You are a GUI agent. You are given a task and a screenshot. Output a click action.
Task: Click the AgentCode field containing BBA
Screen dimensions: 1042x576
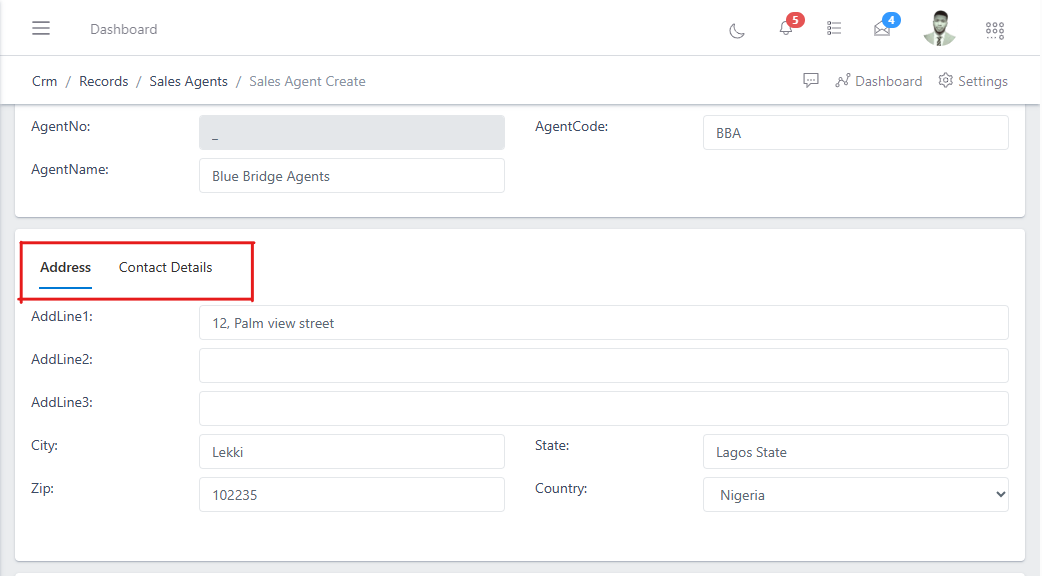855,132
